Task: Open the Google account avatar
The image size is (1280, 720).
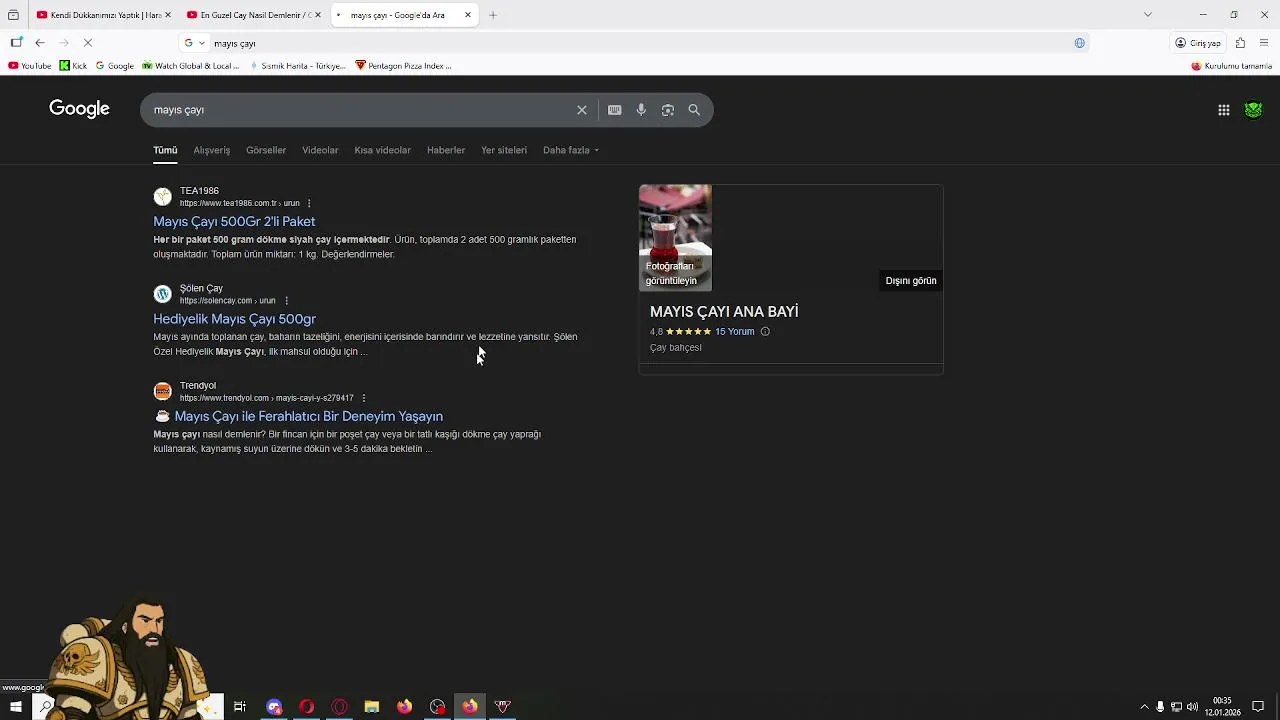Action: click(x=1253, y=110)
